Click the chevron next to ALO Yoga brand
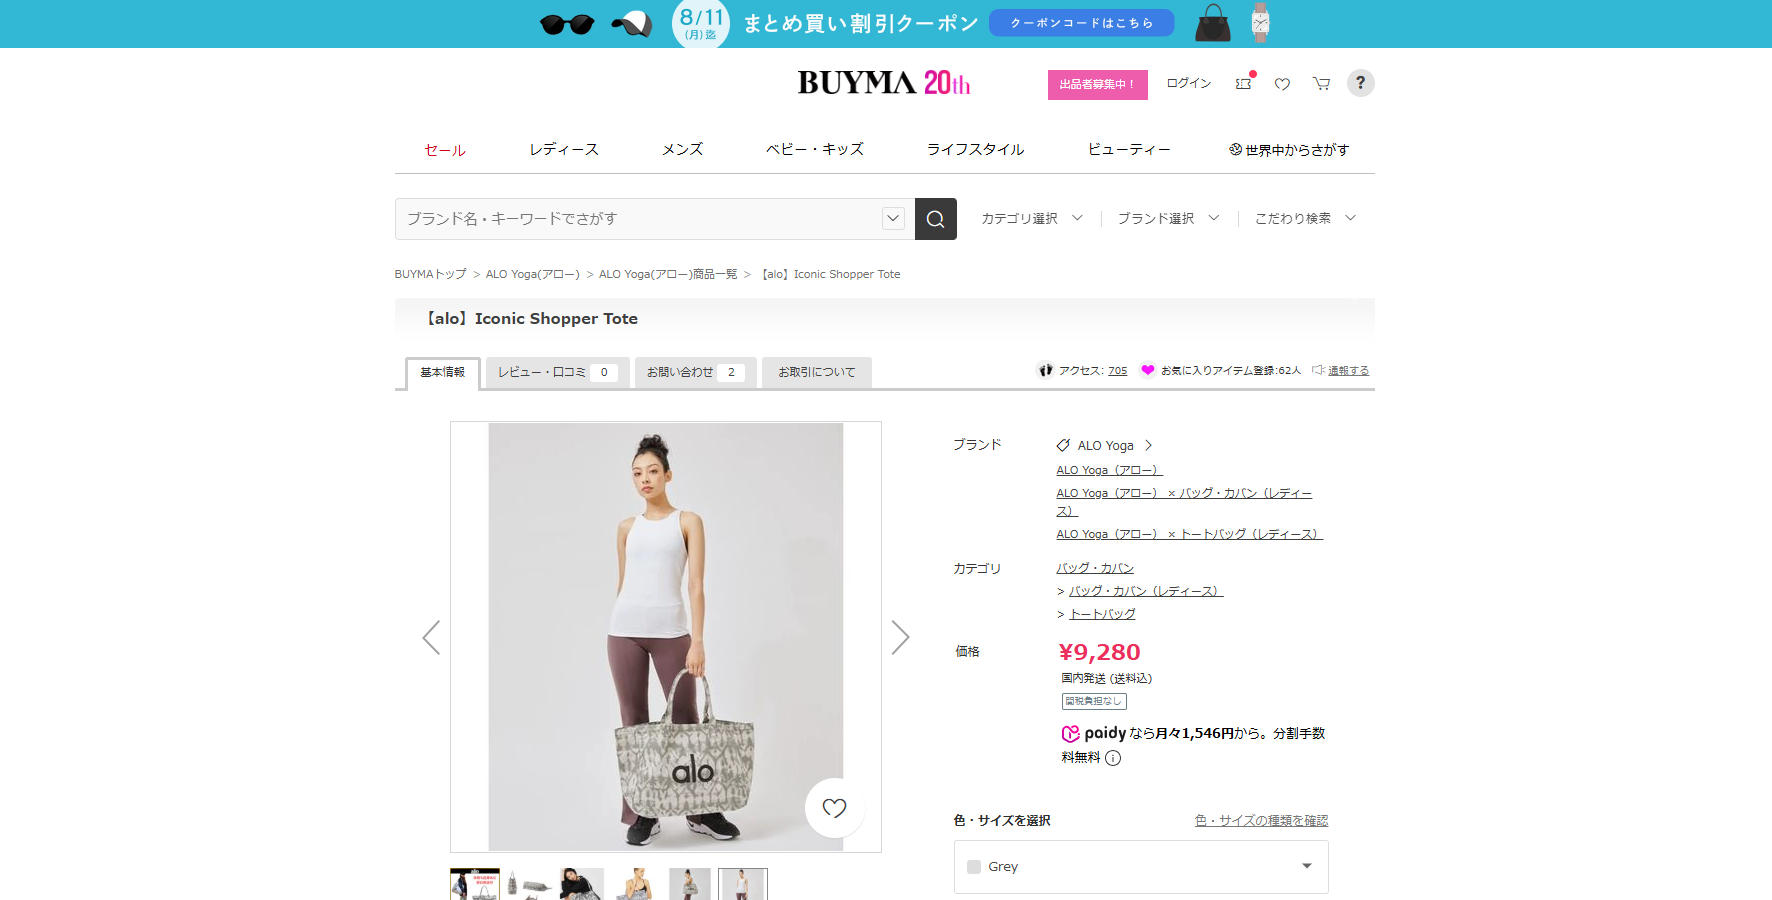This screenshot has width=1772, height=900. click(x=1148, y=445)
